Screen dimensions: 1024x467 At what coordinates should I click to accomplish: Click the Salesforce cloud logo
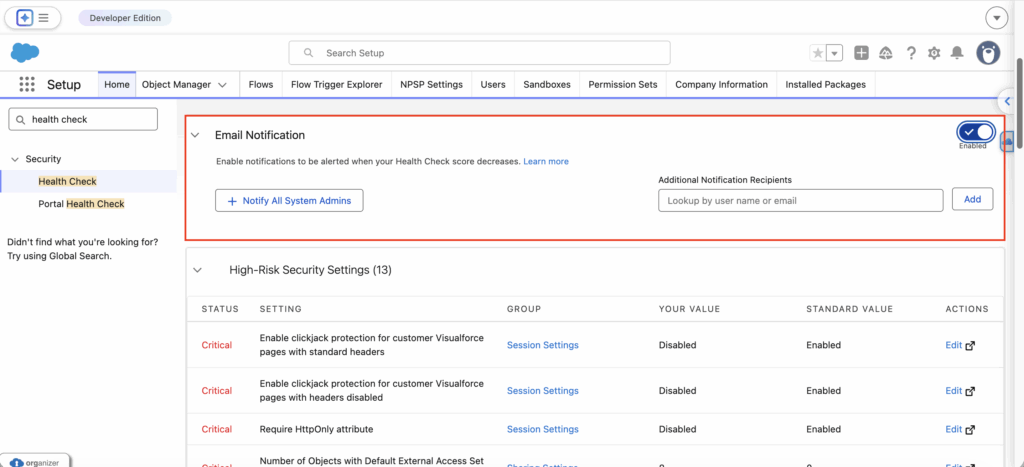coord(25,52)
